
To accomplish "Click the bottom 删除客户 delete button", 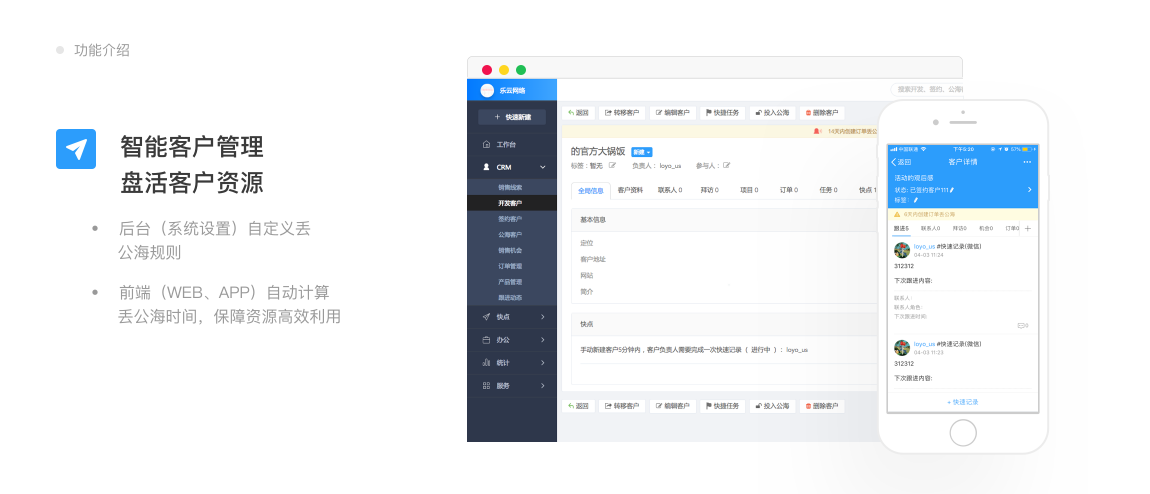I will point(822,405).
